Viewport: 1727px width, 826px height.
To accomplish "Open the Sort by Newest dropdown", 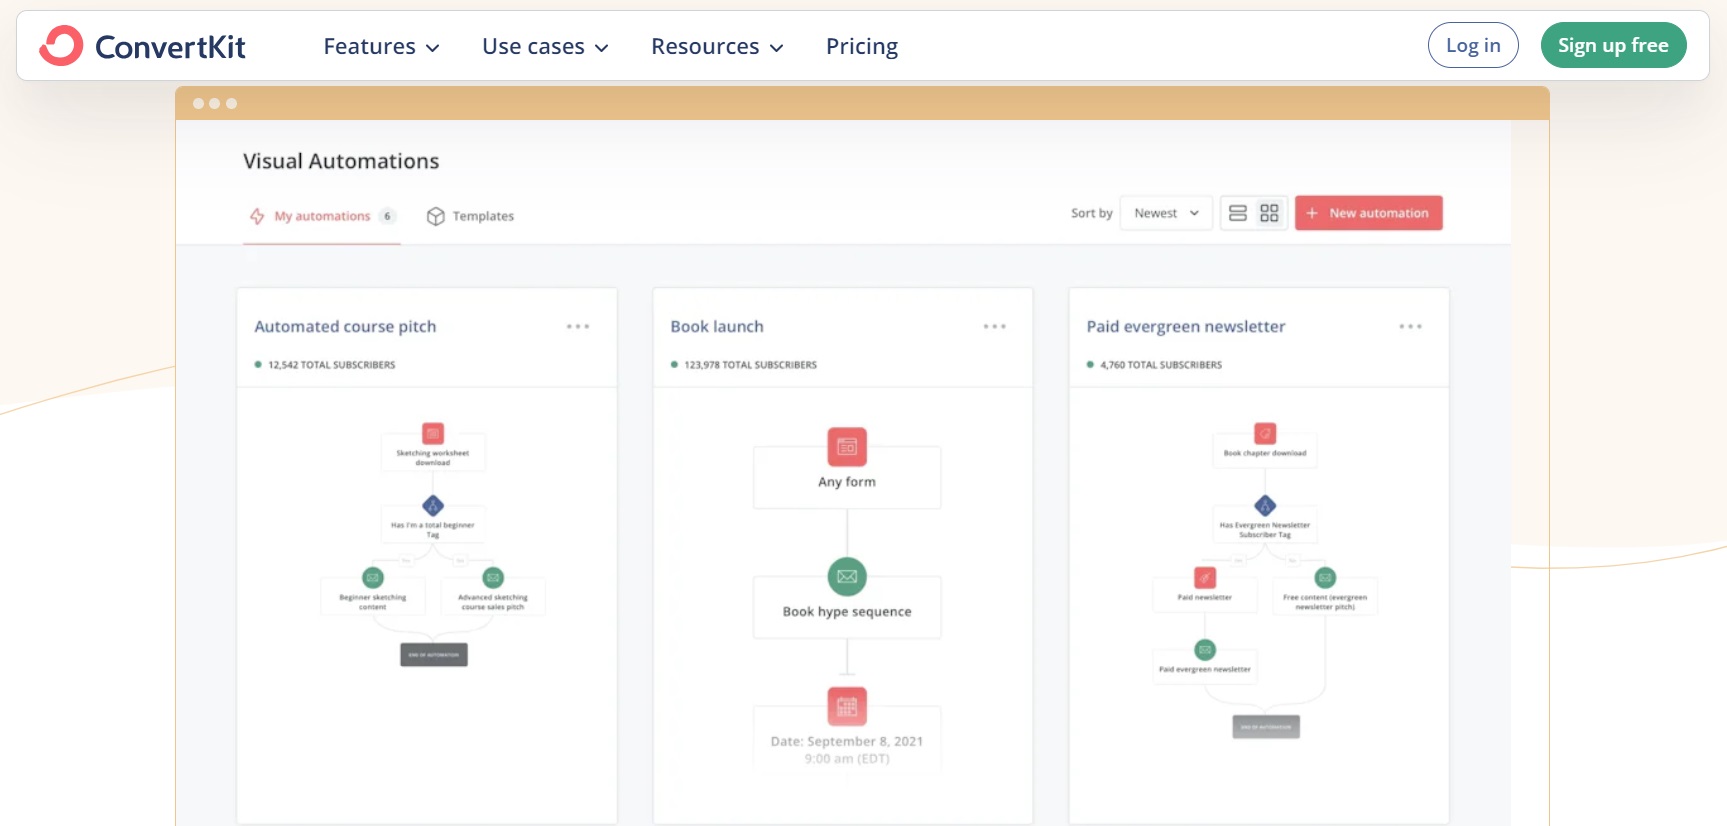I will click(1166, 213).
